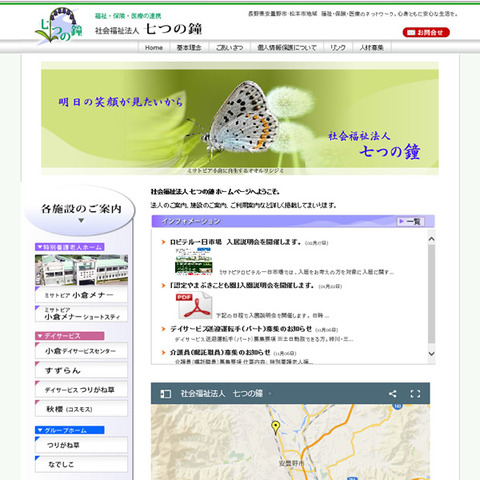This screenshot has height=480, width=480.
Task: Click the 小倉メナー building photo
Action: click(x=81, y=270)
